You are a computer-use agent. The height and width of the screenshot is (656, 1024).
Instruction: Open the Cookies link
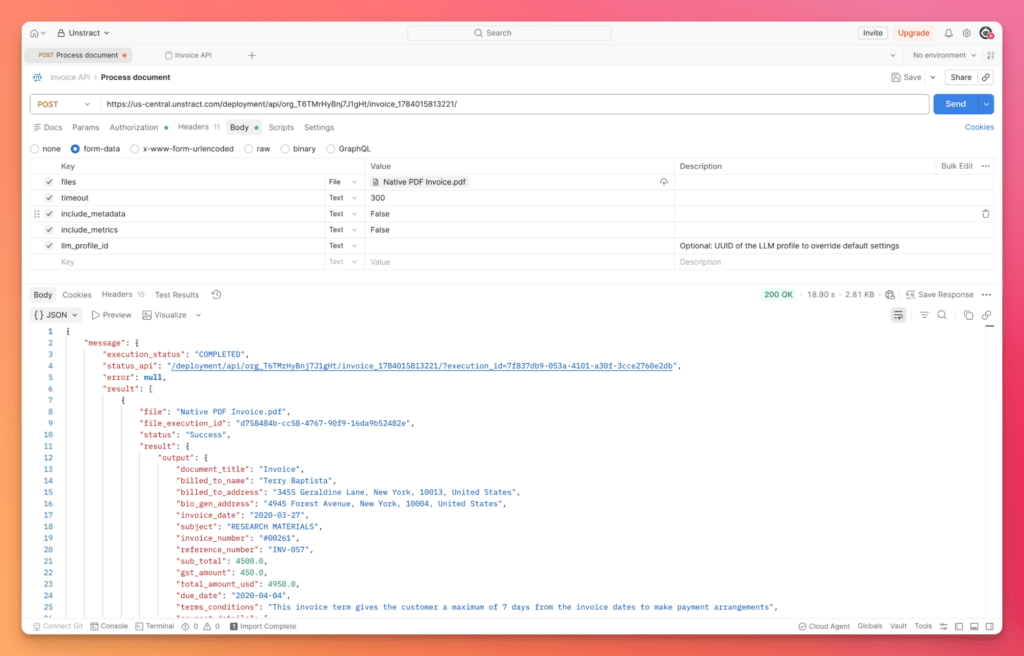(979, 127)
